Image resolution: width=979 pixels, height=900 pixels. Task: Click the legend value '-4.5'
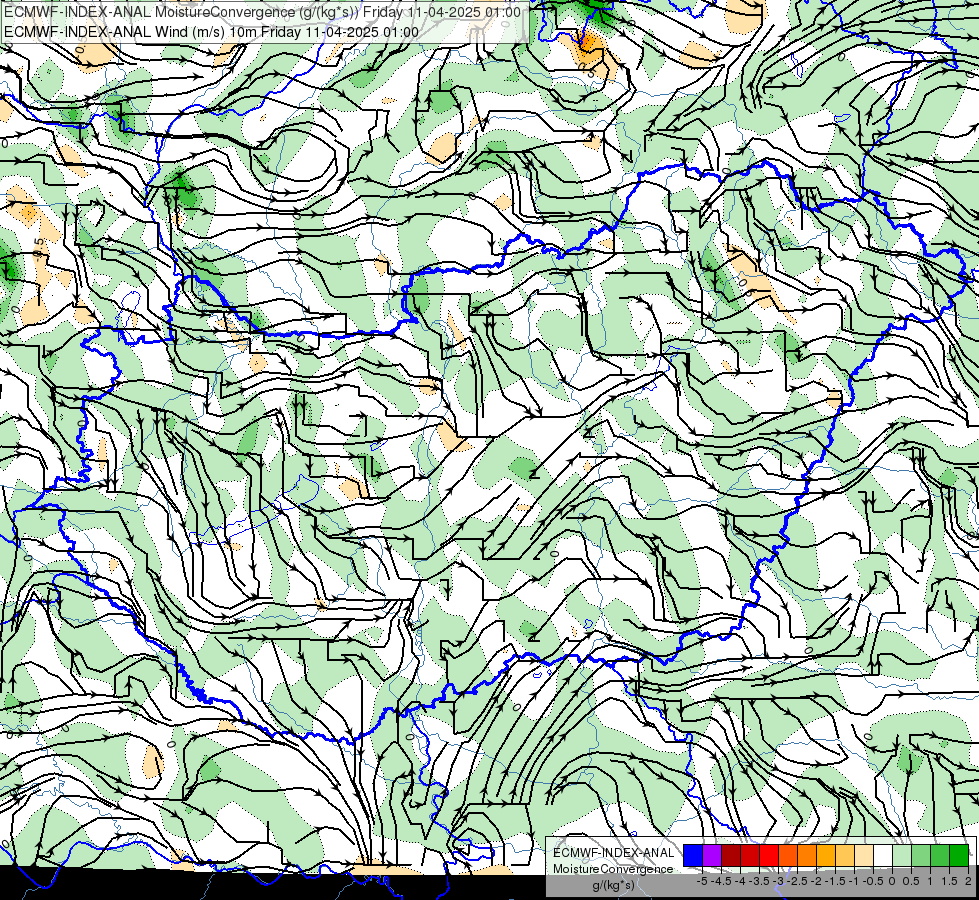tap(721, 881)
